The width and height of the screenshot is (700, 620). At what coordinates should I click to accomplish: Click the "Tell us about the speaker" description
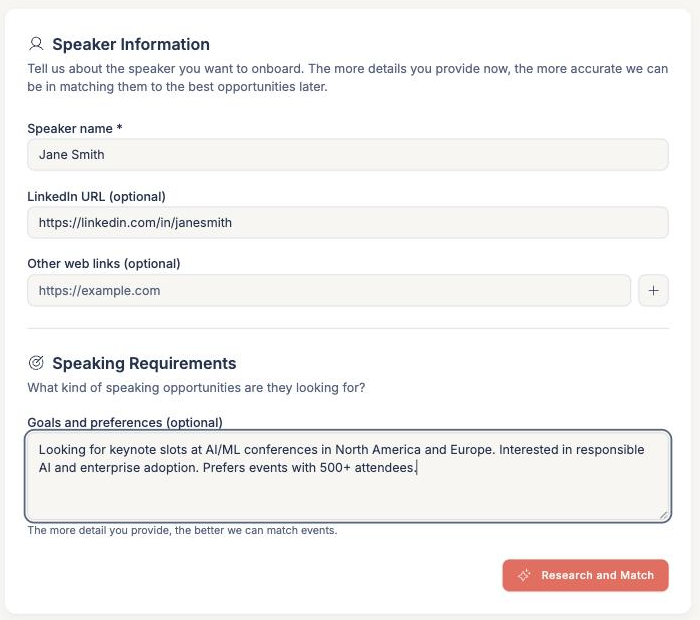(x=348, y=78)
